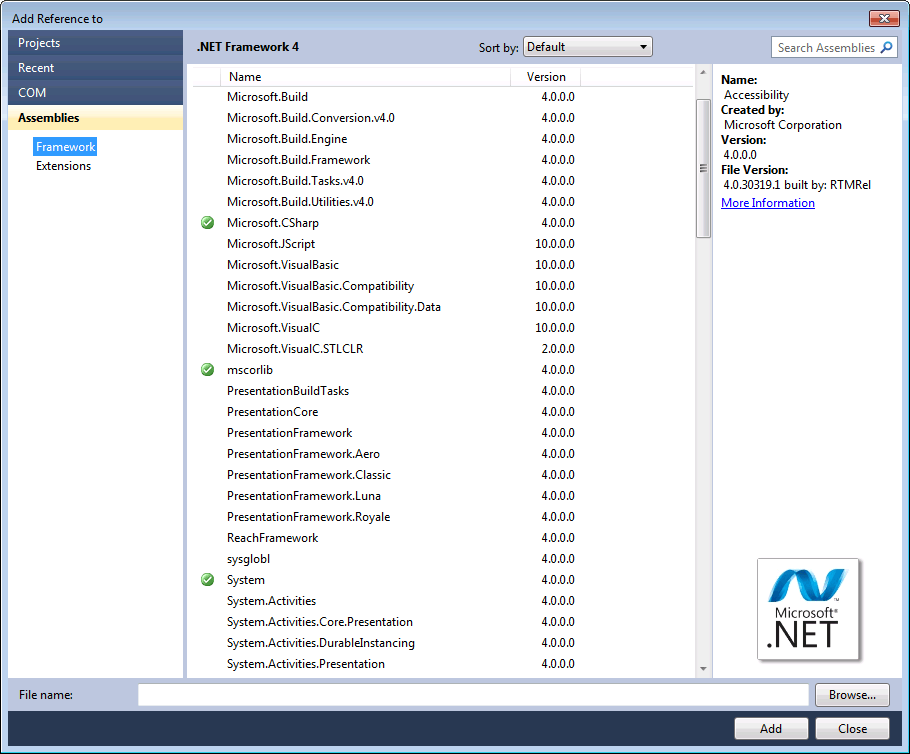Select Microsoft.JScript assembly
Image resolution: width=910 pixels, height=754 pixels.
(270, 244)
